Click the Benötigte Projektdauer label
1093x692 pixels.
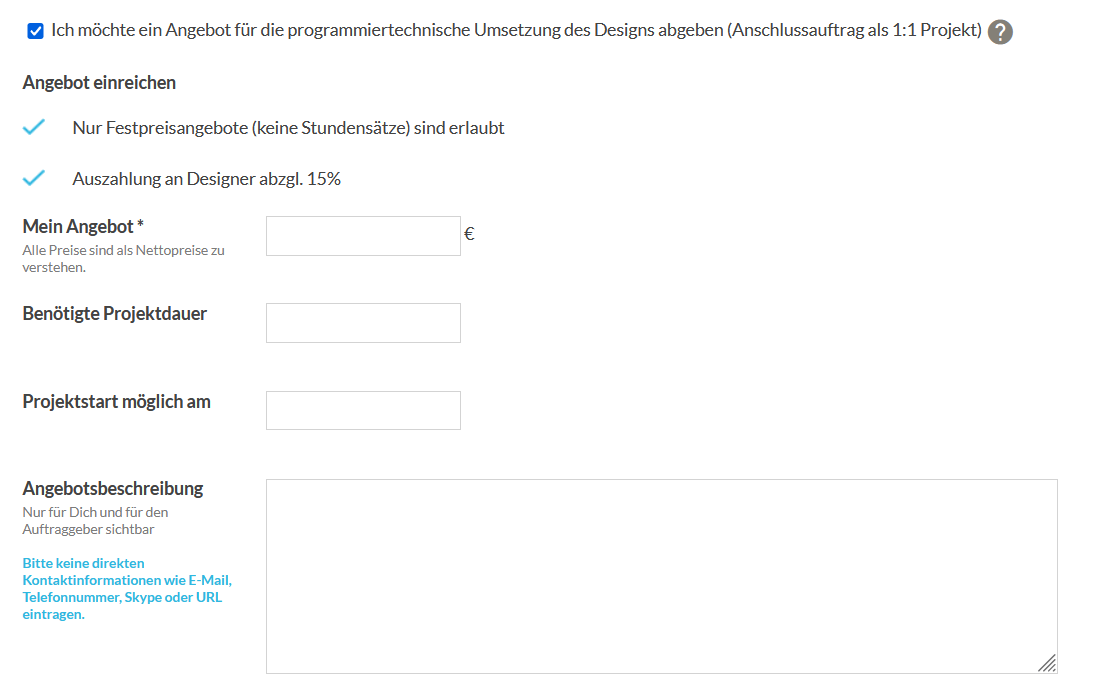click(114, 314)
